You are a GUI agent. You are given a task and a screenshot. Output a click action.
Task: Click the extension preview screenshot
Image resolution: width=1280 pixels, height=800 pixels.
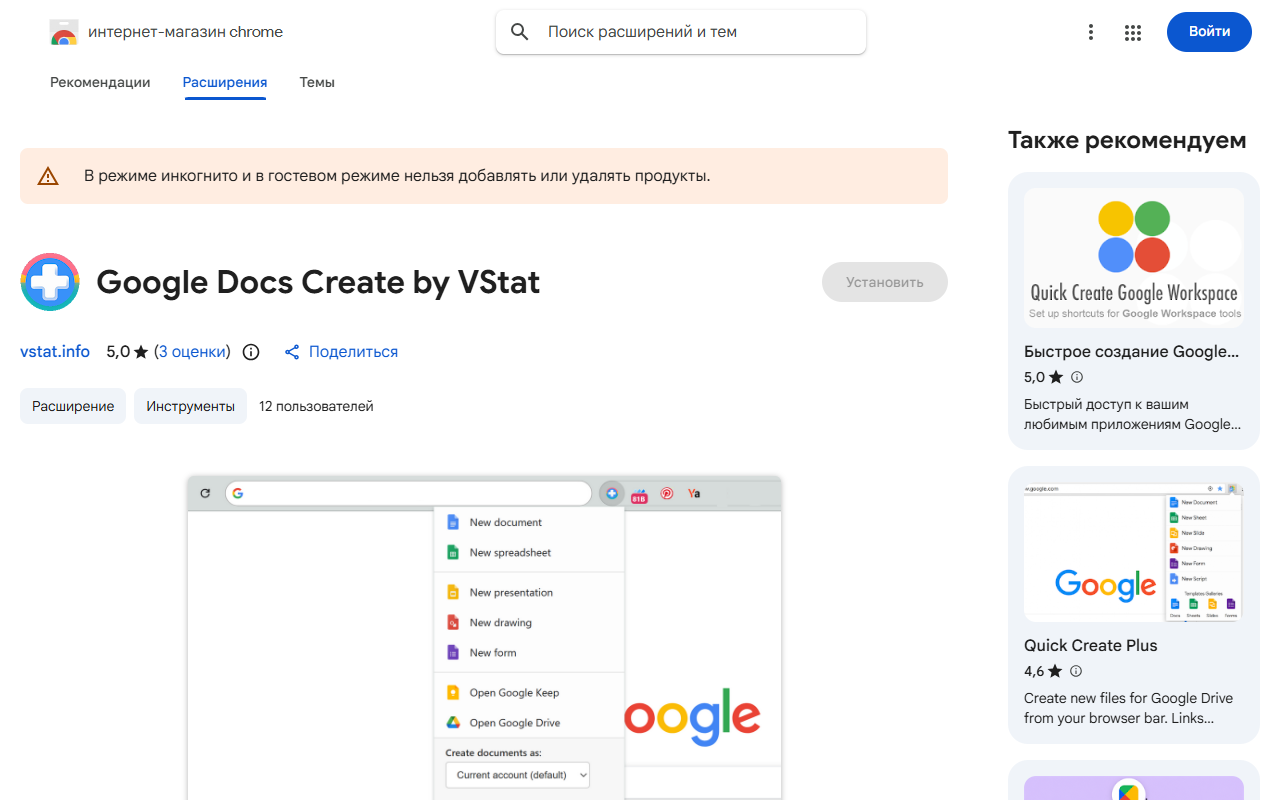[484, 637]
